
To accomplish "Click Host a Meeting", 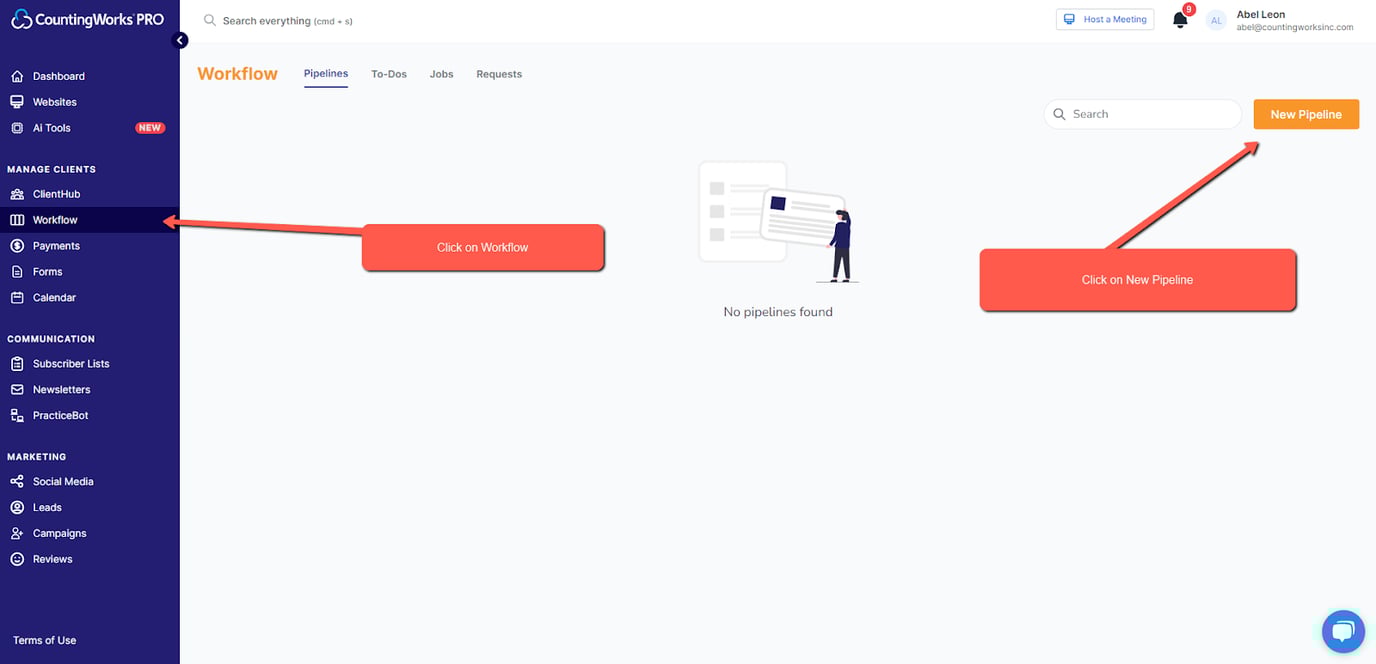I will (1104, 19).
